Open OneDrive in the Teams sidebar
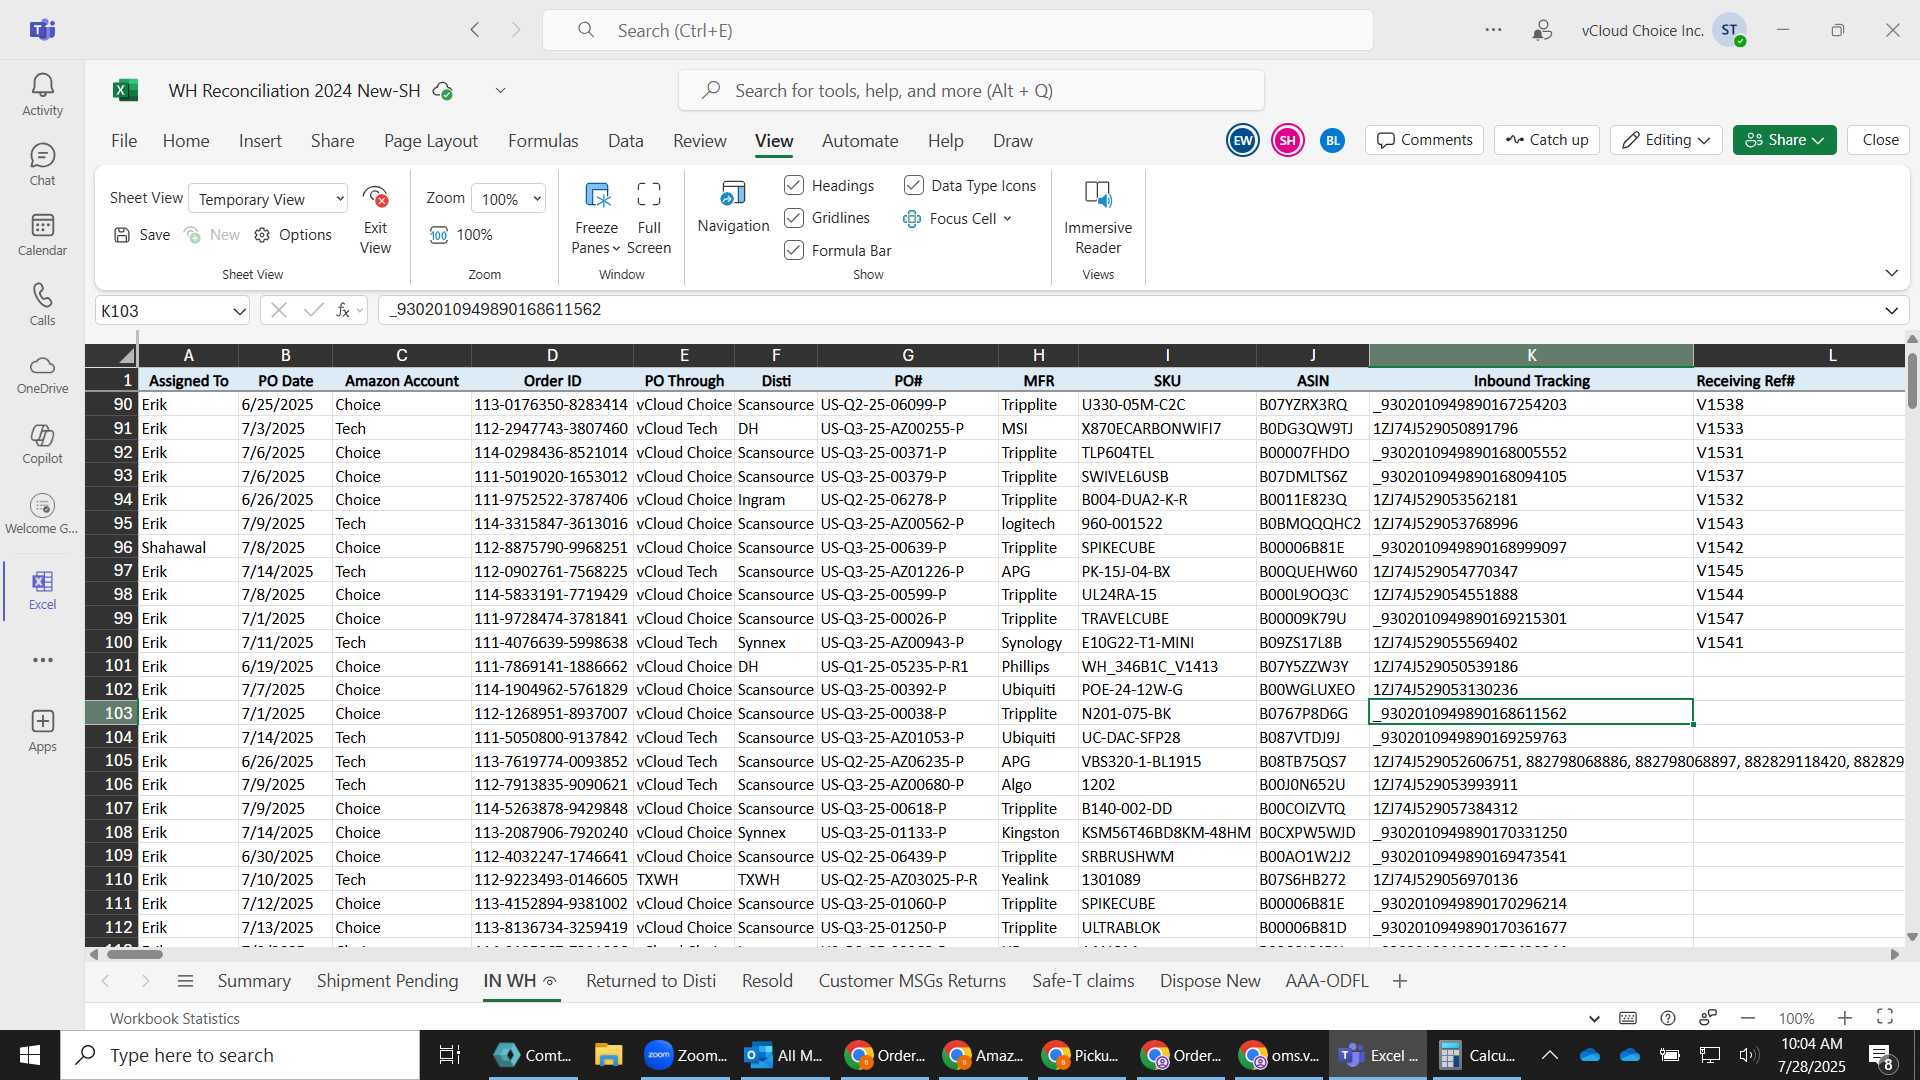The image size is (1920, 1080). [42, 374]
